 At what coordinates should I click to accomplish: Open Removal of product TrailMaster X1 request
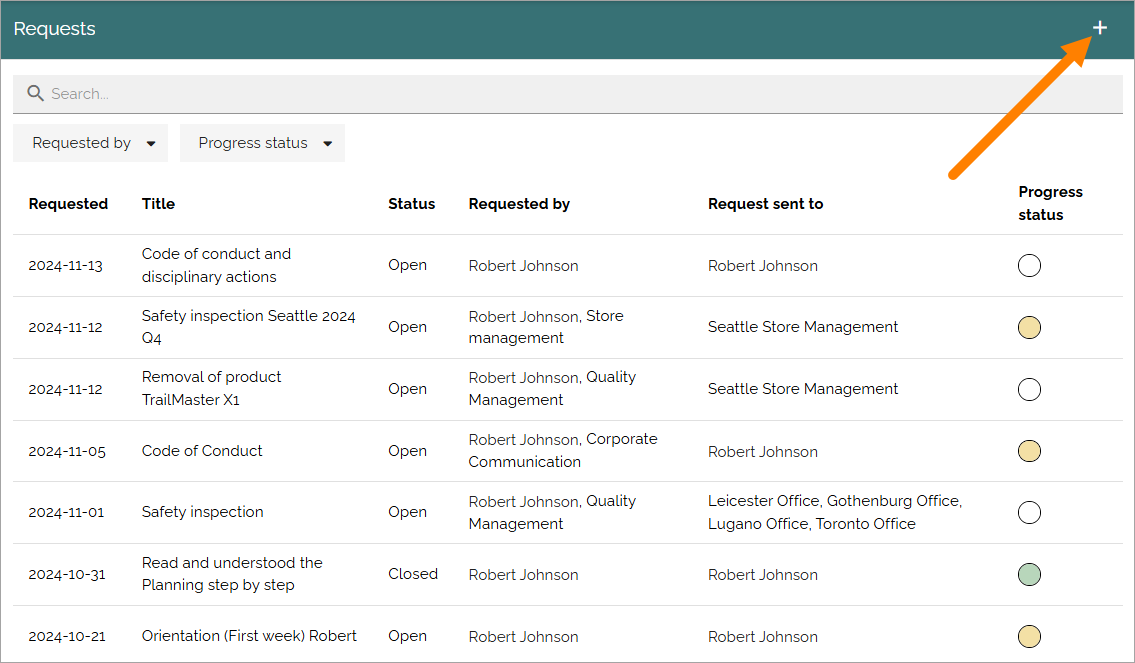pyautogui.click(x=211, y=388)
